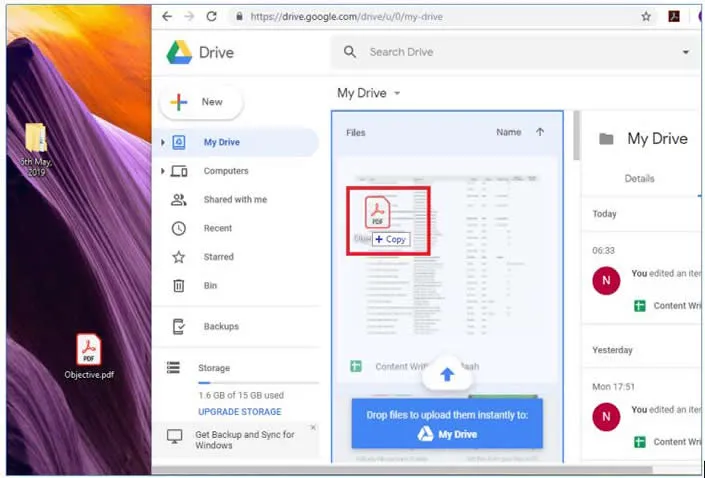Image resolution: width=705 pixels, height=478 pixels.
Task: Open search options dropdown arrow
Action: (686, 52)
